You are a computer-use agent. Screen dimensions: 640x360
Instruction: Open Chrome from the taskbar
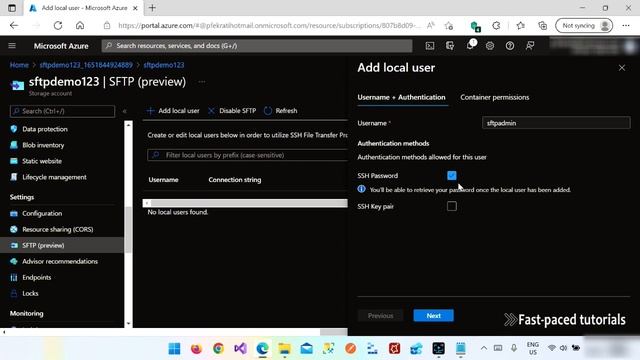point(218,349)
